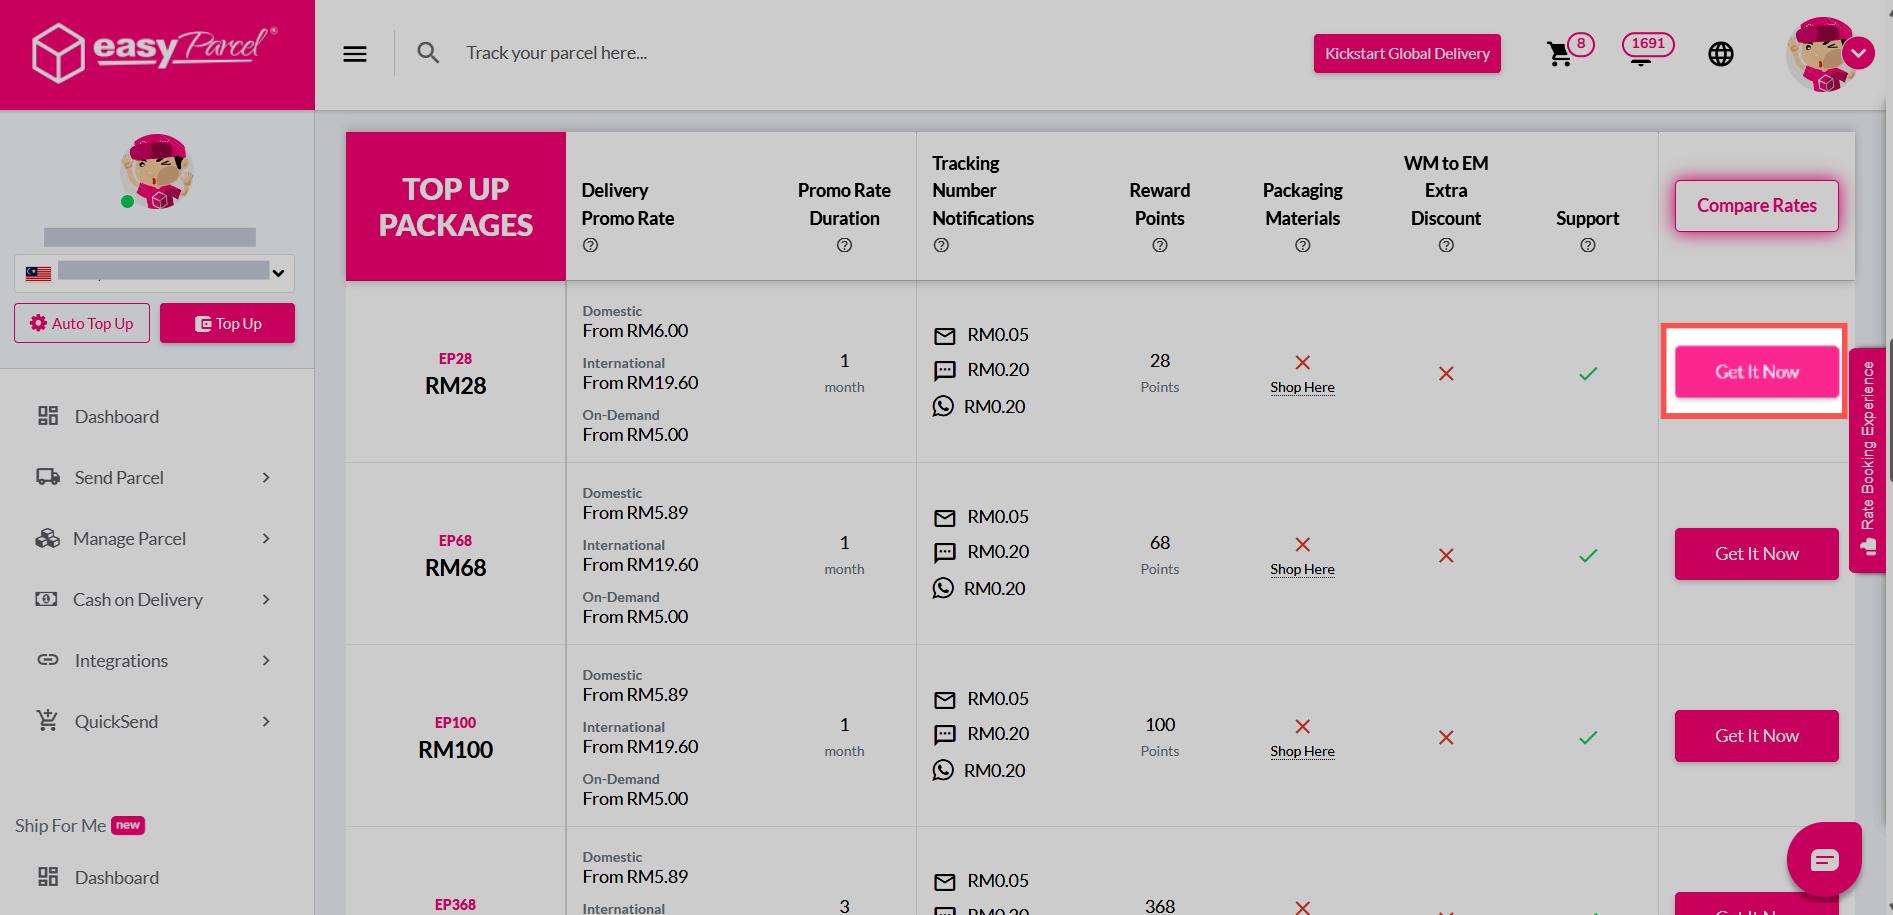Click the search magnifier icon

coord(428,53)
